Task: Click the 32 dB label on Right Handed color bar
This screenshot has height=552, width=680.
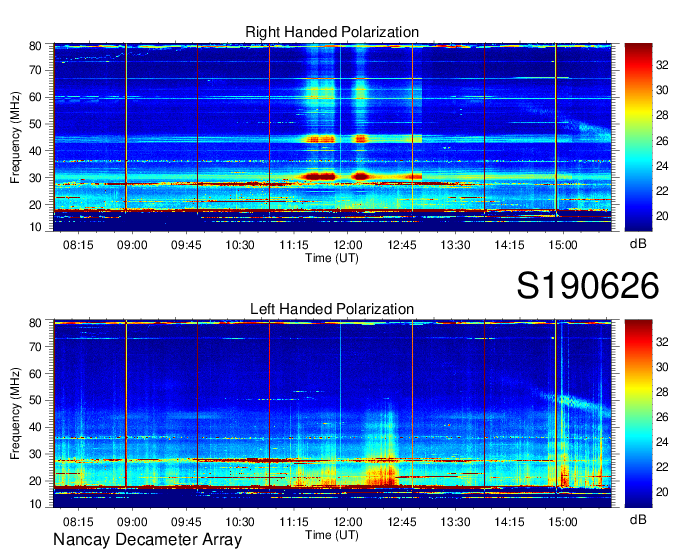Action: [x=662, y=65]
